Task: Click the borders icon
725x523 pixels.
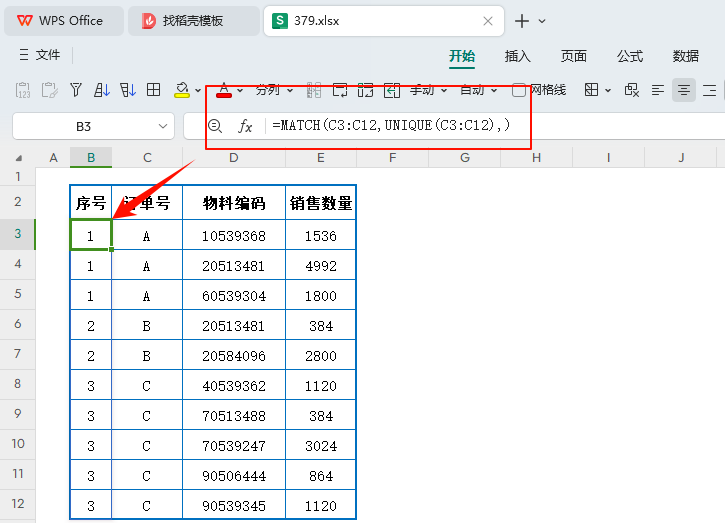Action: [591, 90]
